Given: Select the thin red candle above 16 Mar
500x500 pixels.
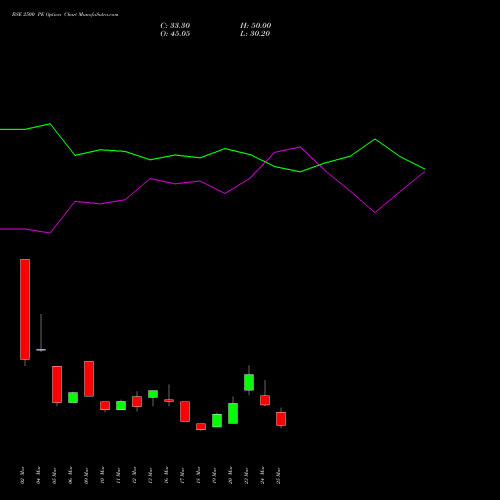Looking at the screenshot, I should [x=169, y=400].
